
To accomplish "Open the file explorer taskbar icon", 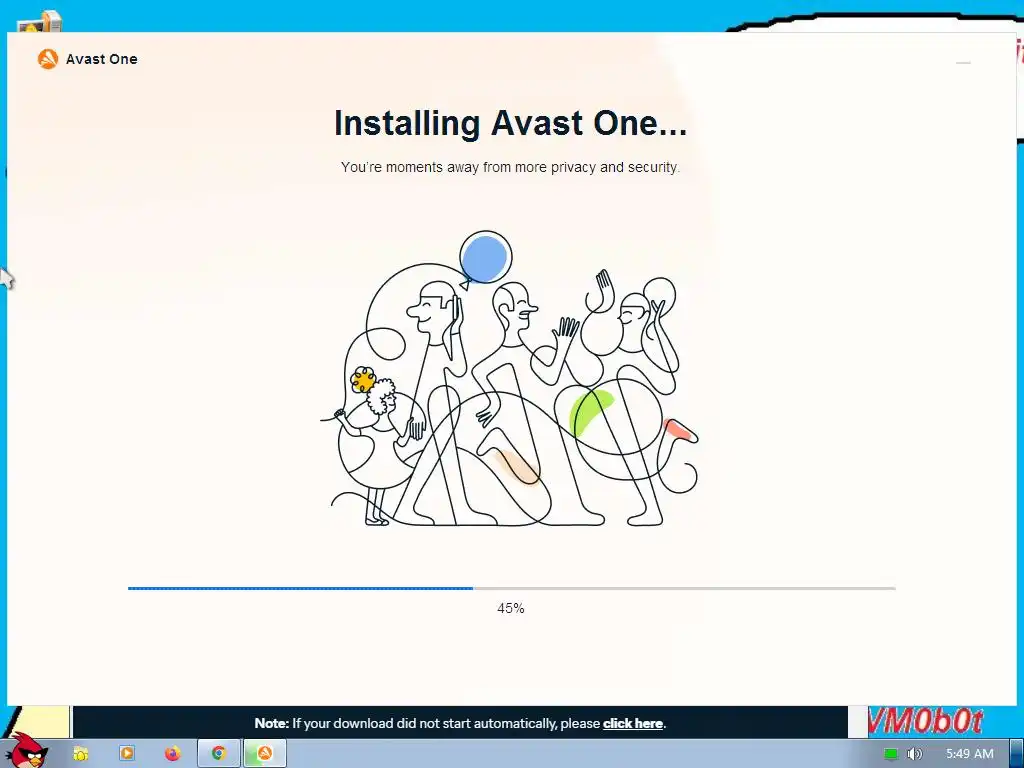I will [80, 754].
